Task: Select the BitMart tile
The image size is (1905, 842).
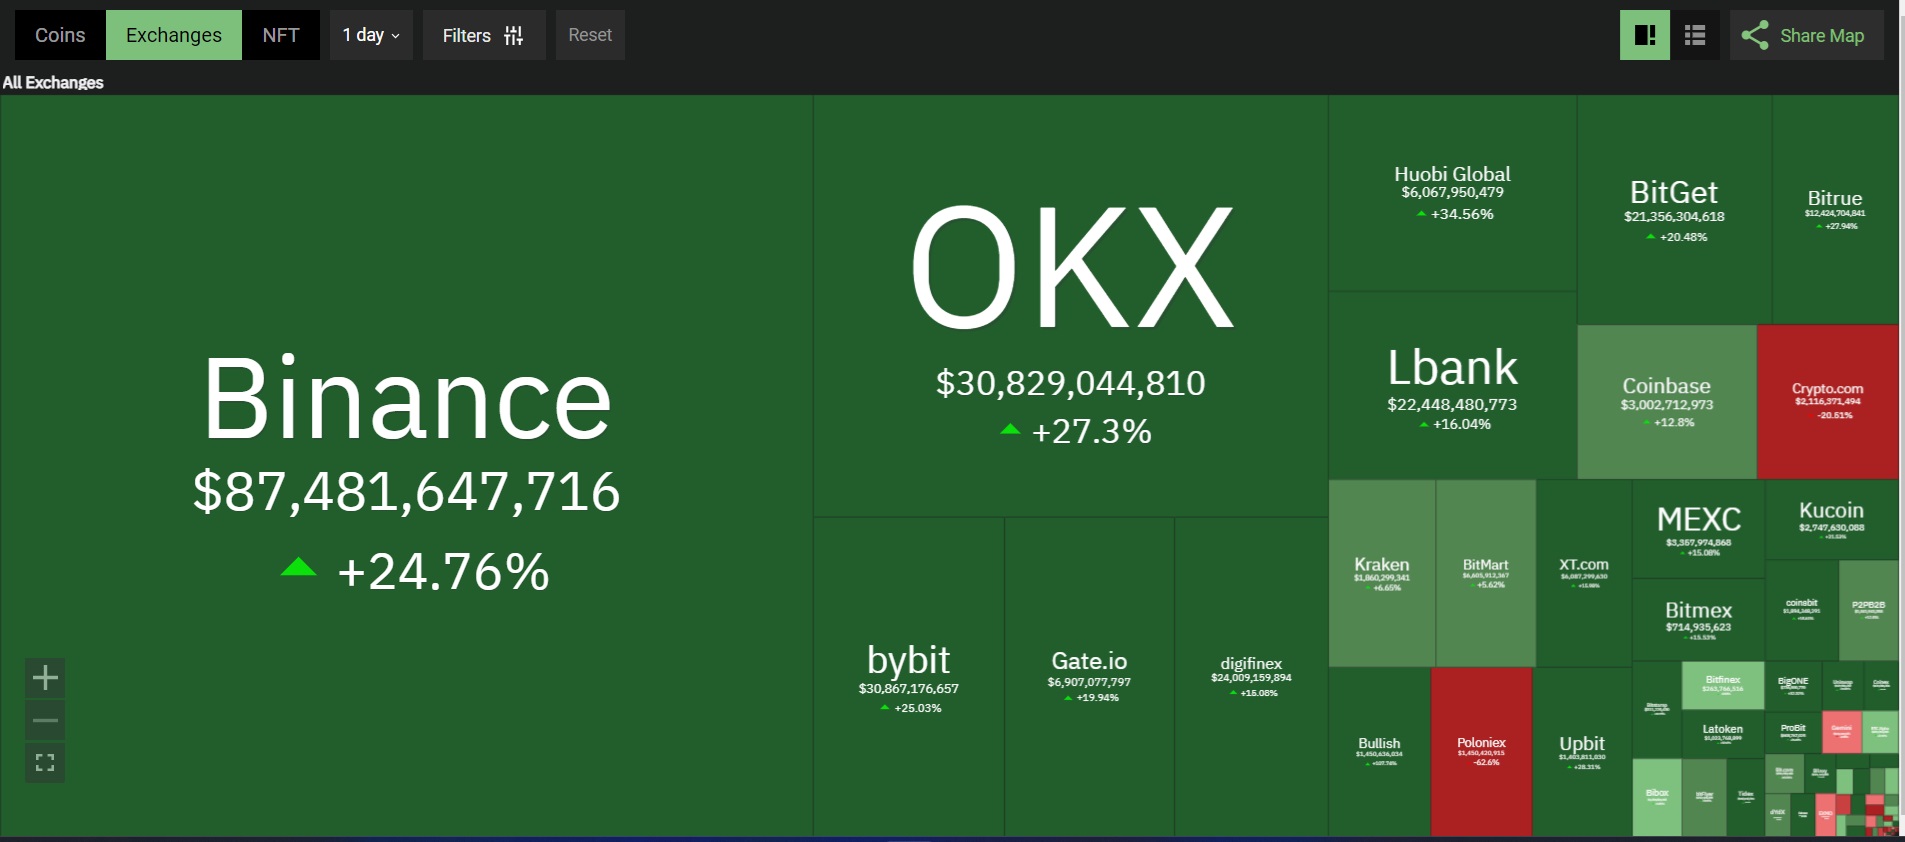Action: pos(1486,573)
